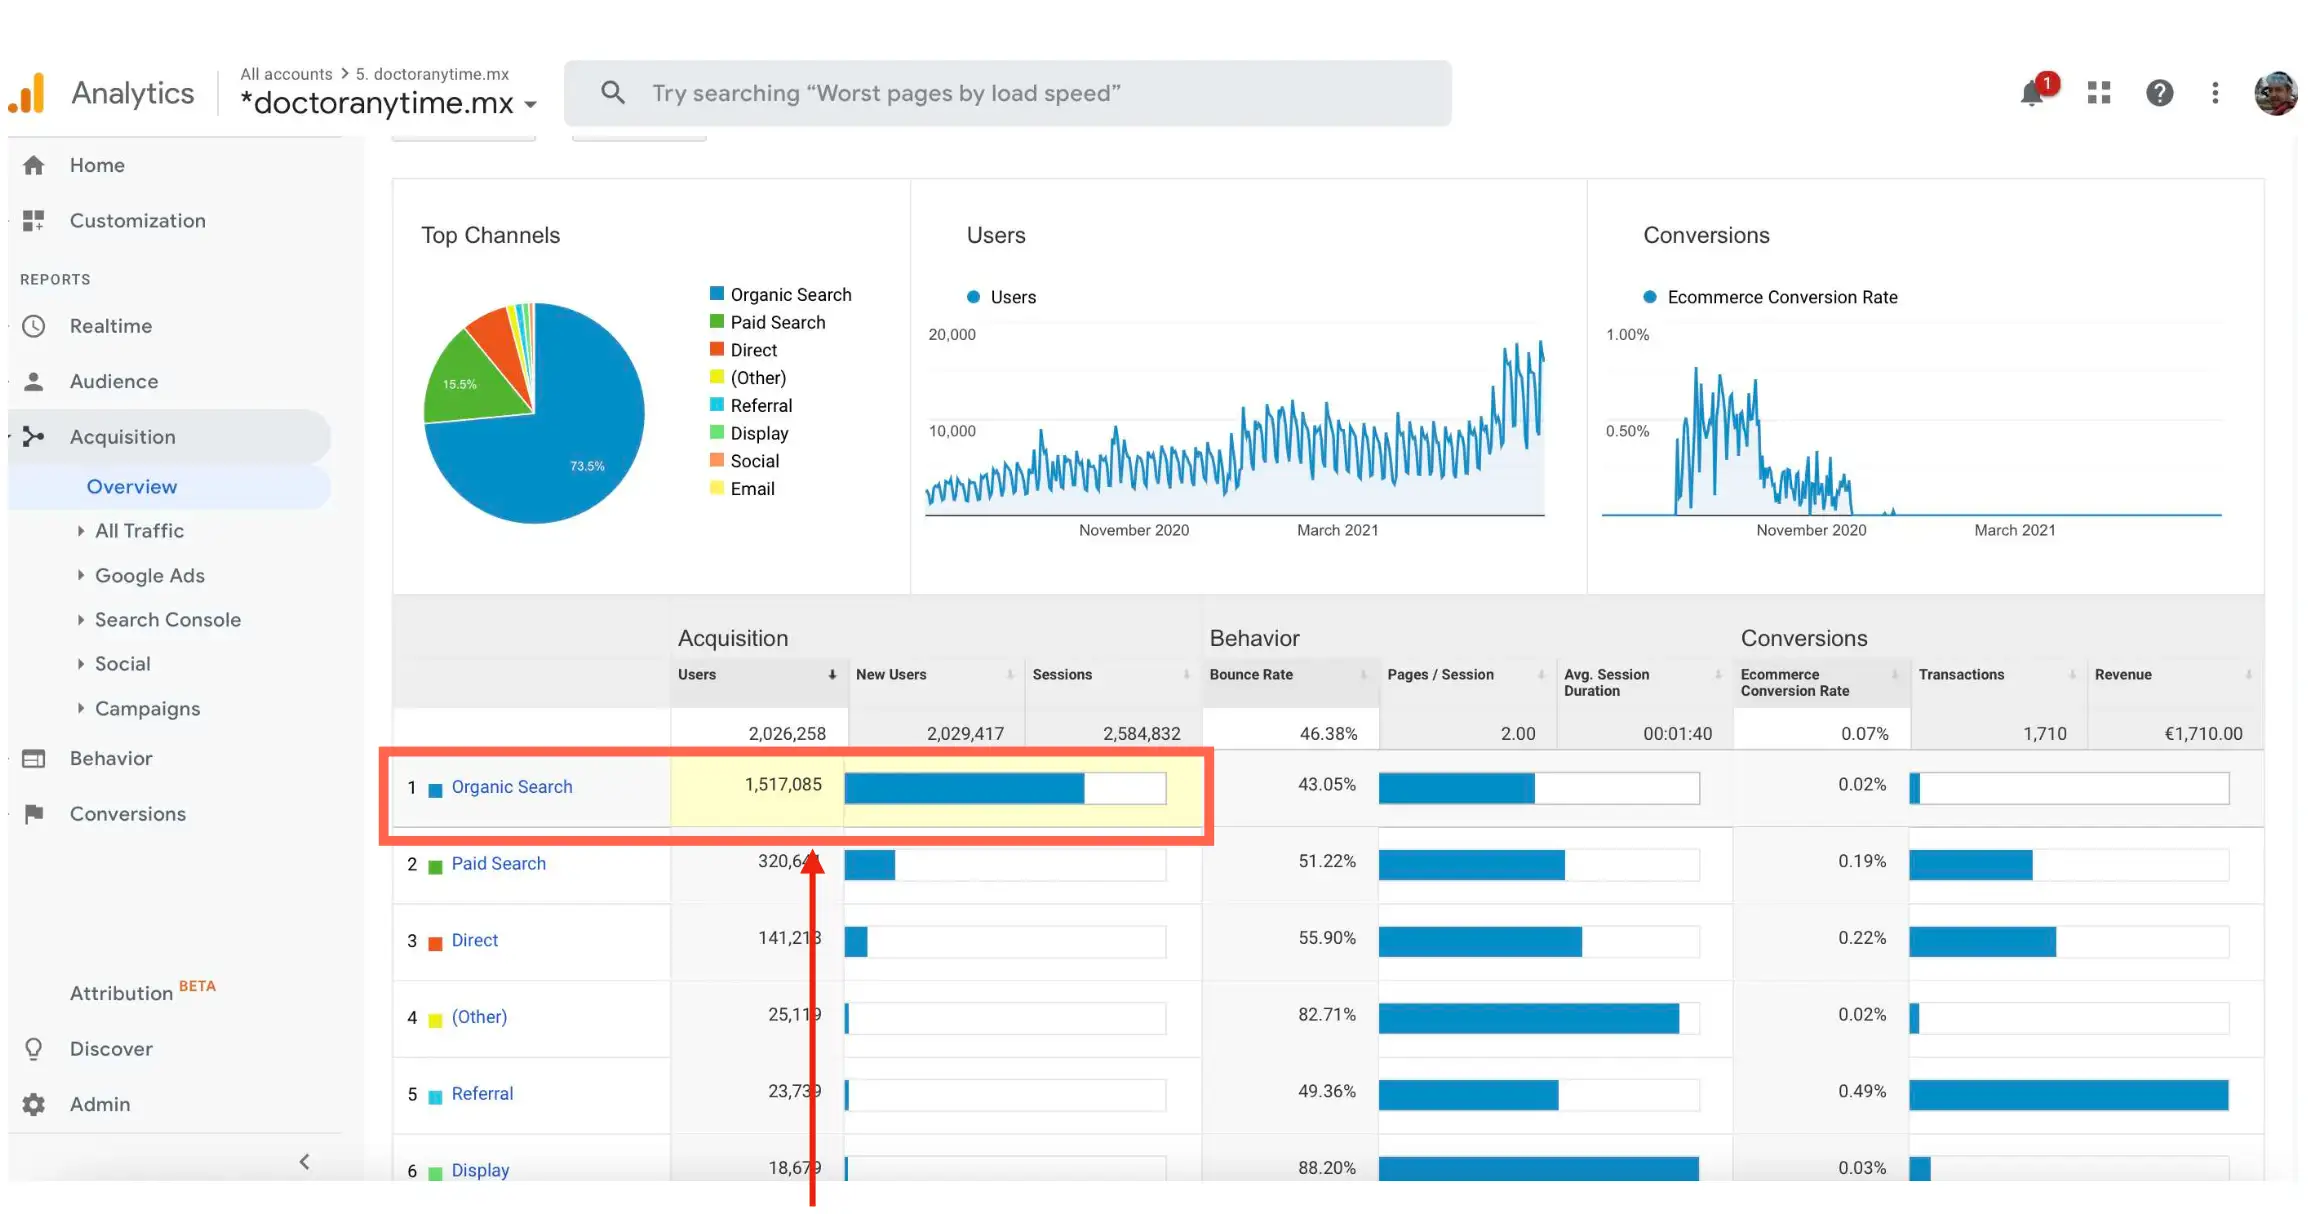The image size is (2320, 1214).
Task: Open the Organic Search channel link
Action: 512,787
